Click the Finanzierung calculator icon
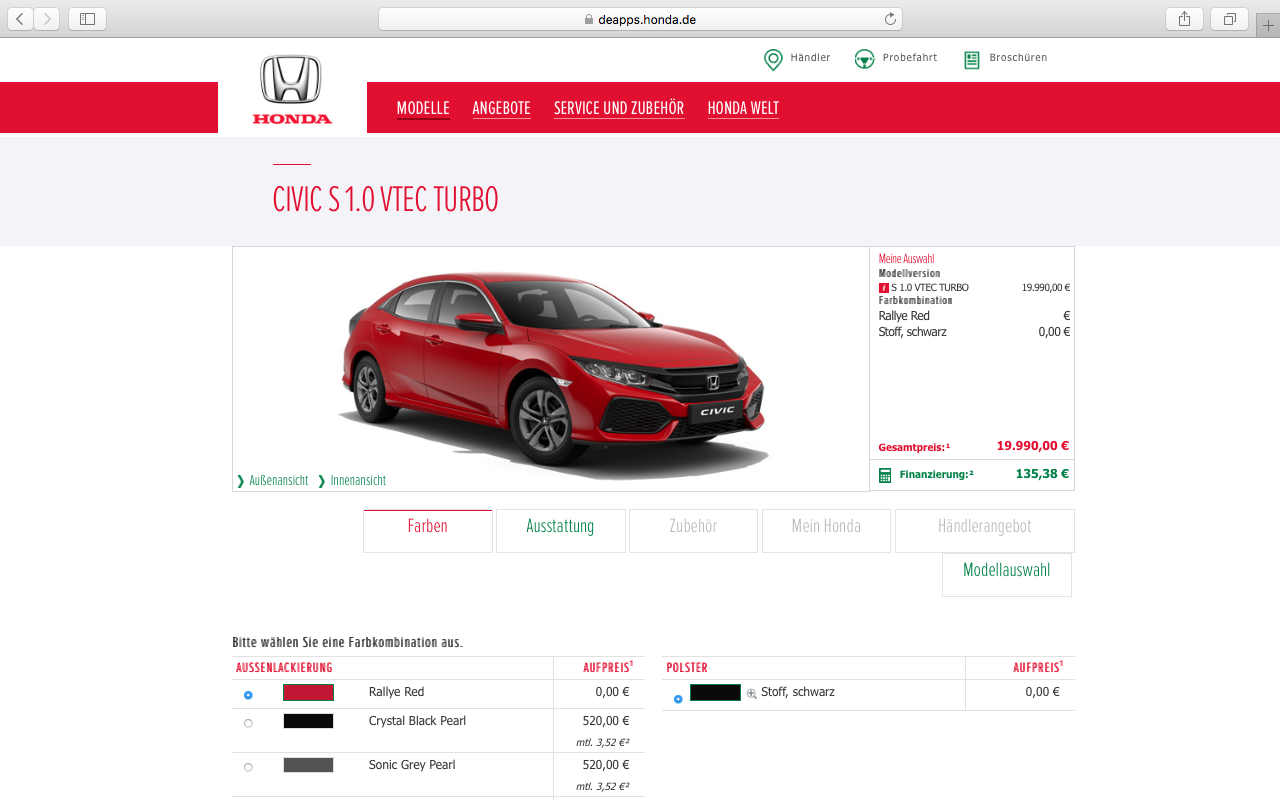1280x800 pixels. (884, 475)
